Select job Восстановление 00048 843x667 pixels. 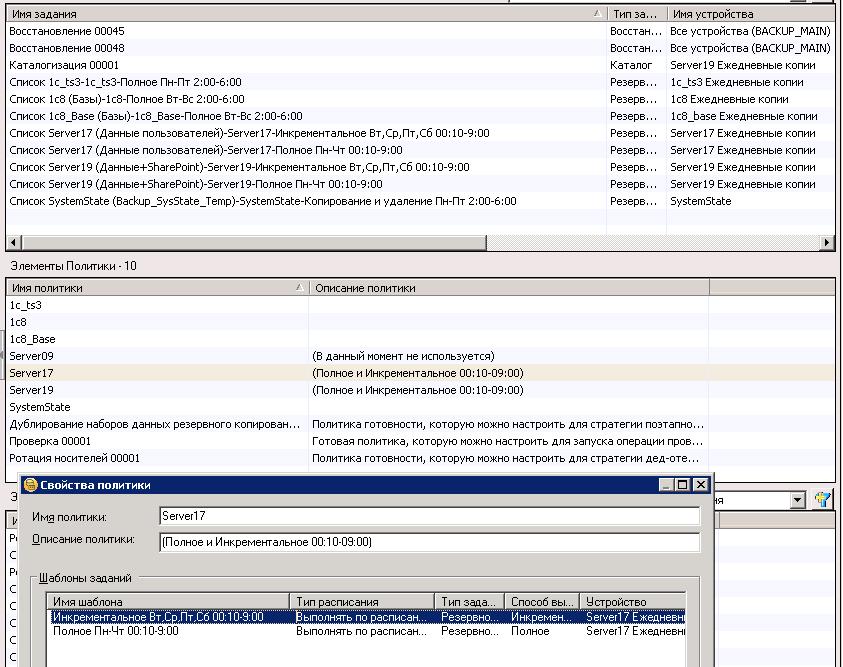[x=67, y=48]
